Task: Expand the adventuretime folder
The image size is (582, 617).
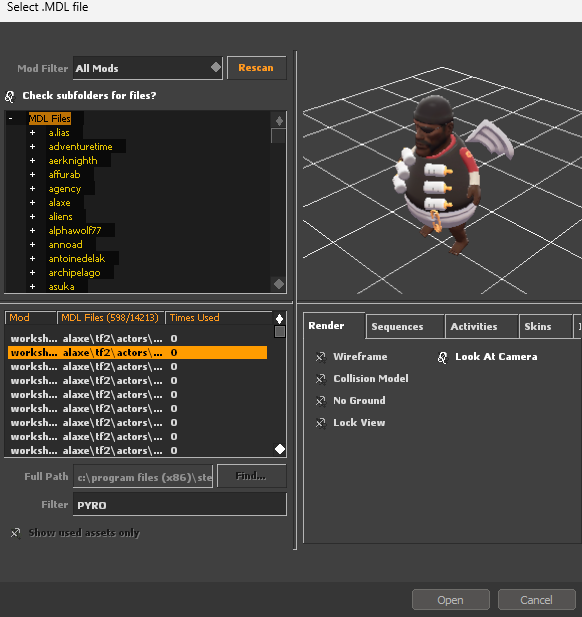Action: [32, 147]
